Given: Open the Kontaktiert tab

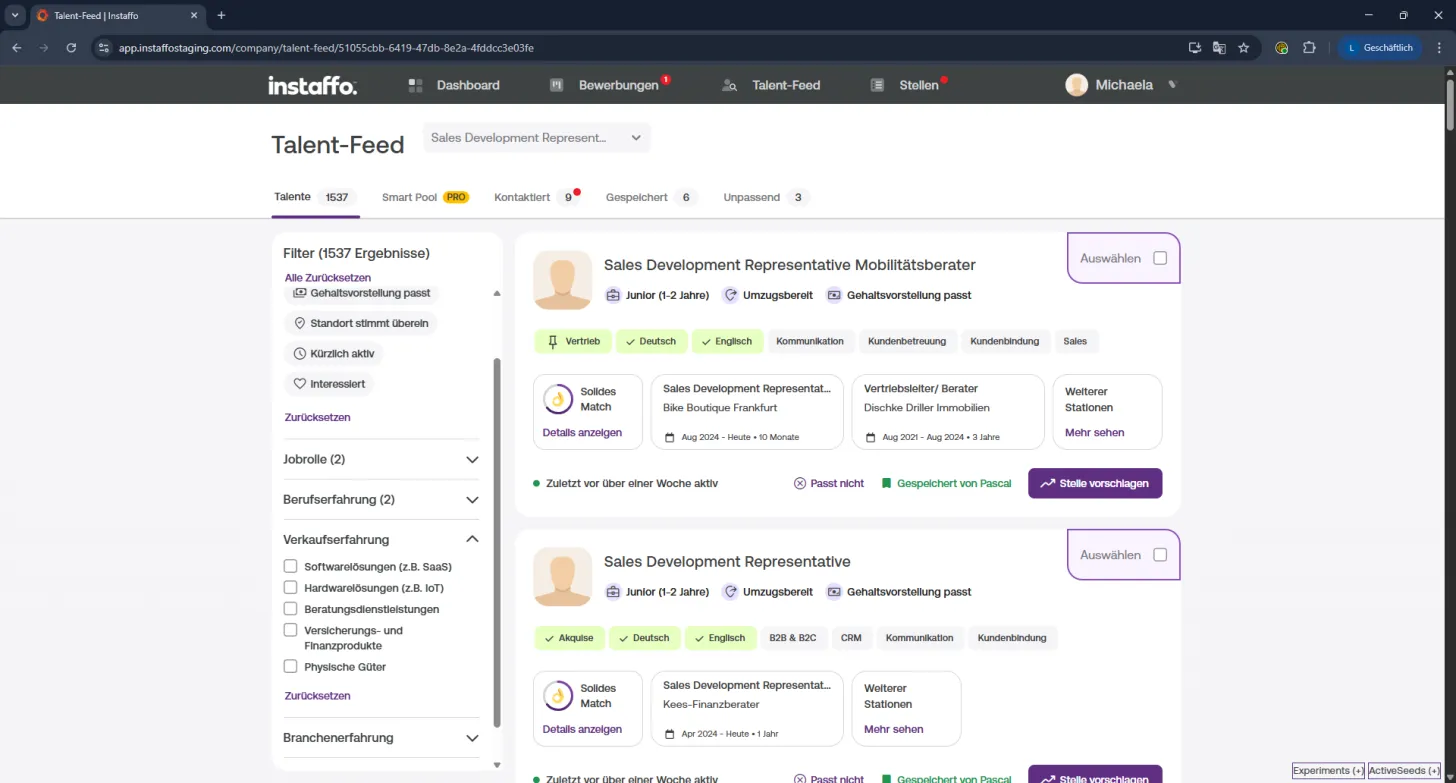Looking at the screenshot, I should tap(537, 197).
